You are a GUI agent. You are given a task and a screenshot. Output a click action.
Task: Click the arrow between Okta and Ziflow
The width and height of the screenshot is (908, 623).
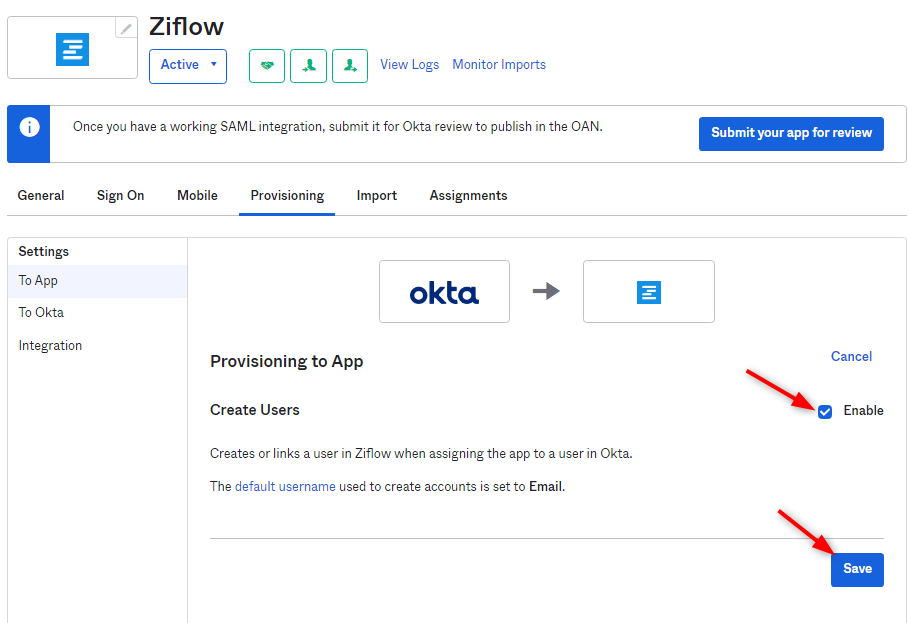pos(546,291)
